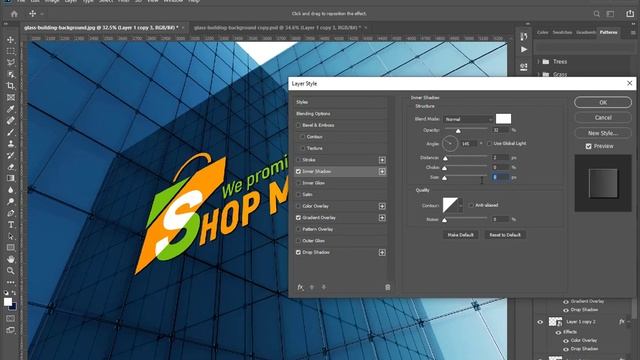The height and width of the screenshot is (360, 640).
Task: Switch to glass-building-background copy.psd document tab
Action: tap(277, 28)
